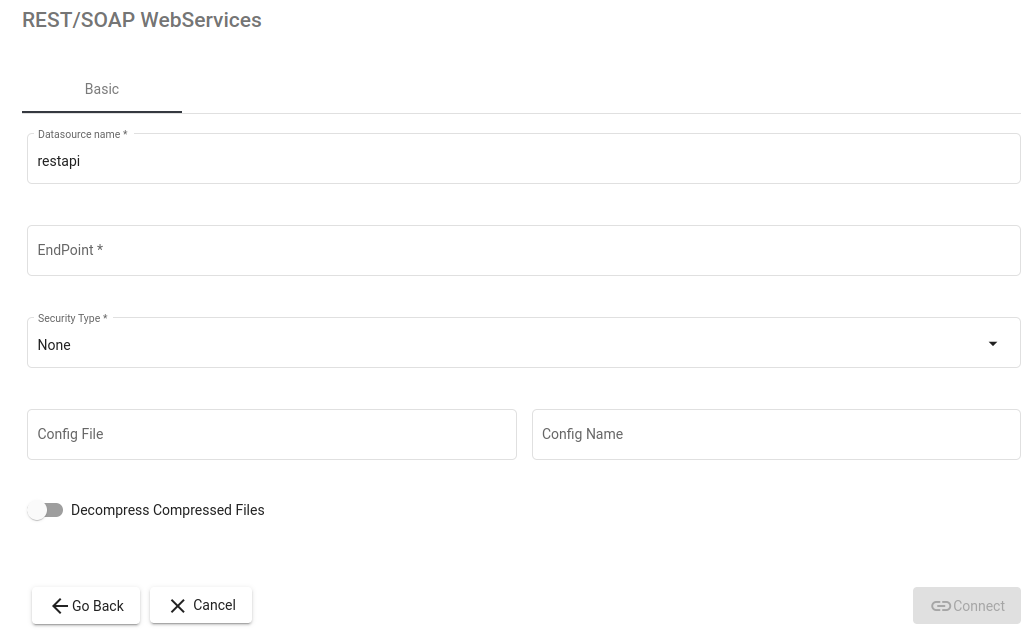Select the Config File input box
This screenshot has height=639, width=1034.
coord(271,434)
